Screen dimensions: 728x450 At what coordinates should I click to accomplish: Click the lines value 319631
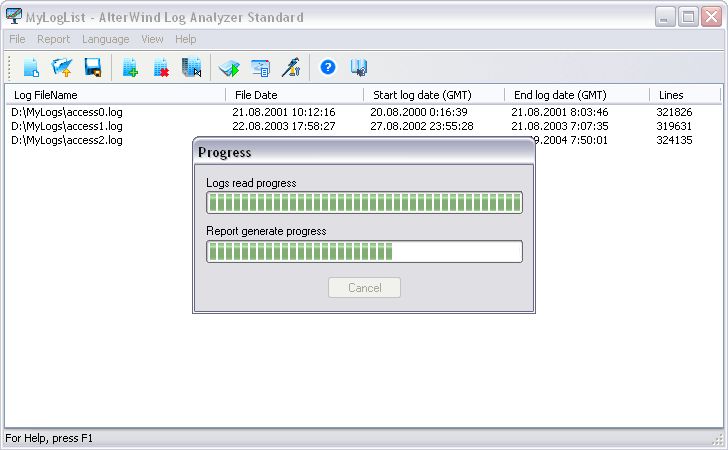pyautogui.click(x=674, y=126)
